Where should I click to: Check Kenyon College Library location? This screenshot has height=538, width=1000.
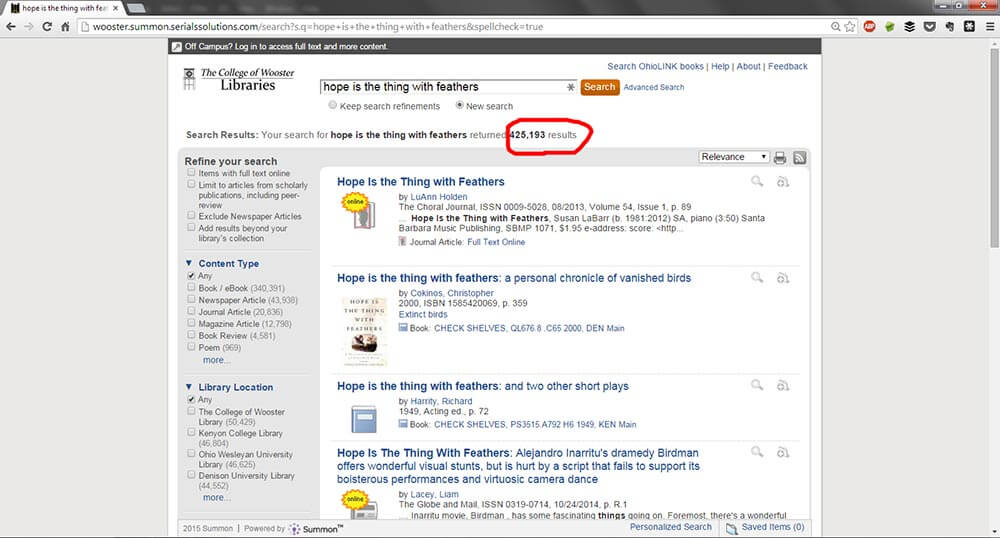(x=191, y=432)
